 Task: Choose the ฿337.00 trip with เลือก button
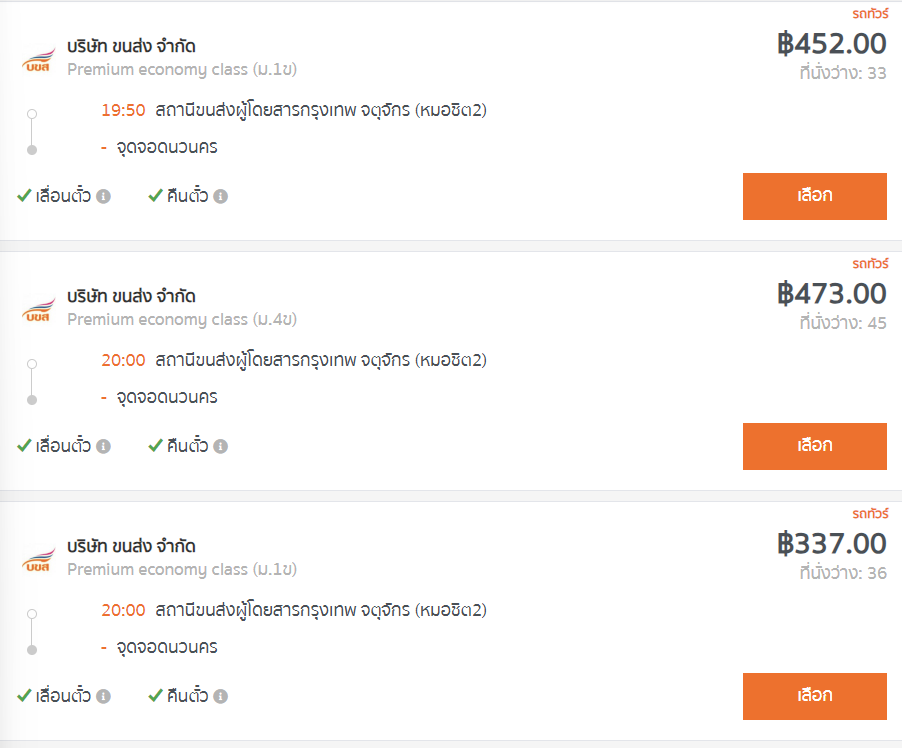tap(814, 696)
